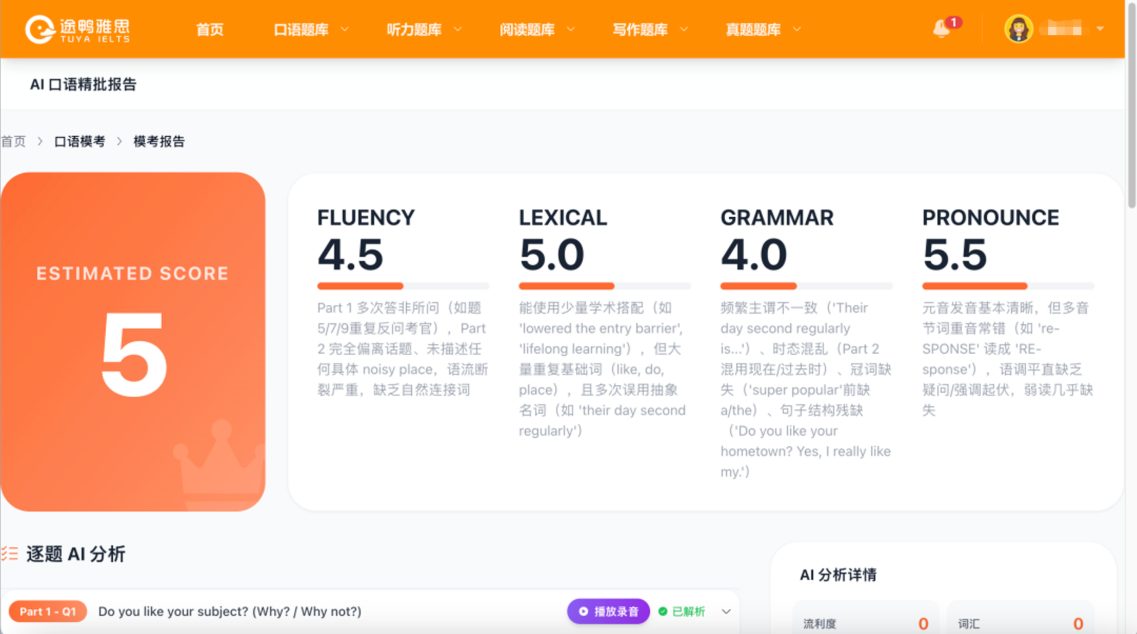Open the 阅读题库 menu

537,30
